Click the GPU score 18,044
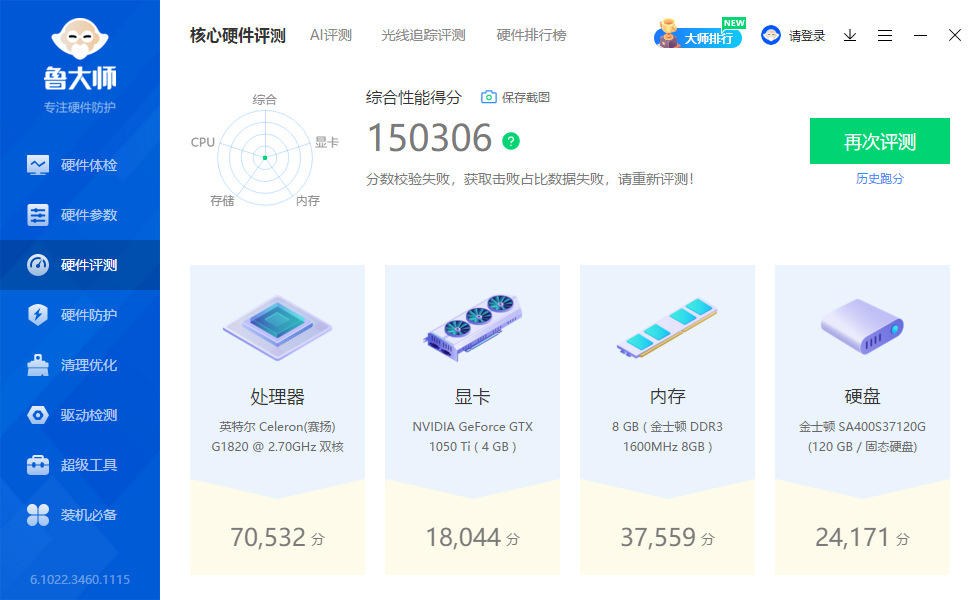 [x=463, y=538]
